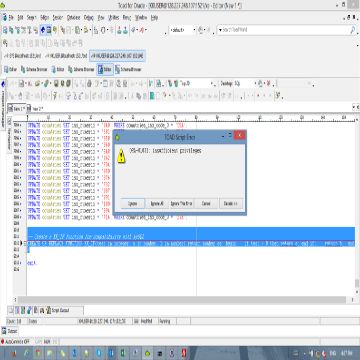
Task: Click the Search ToadWorld input field
Action: pyautogui.click(x=285, y=30)
